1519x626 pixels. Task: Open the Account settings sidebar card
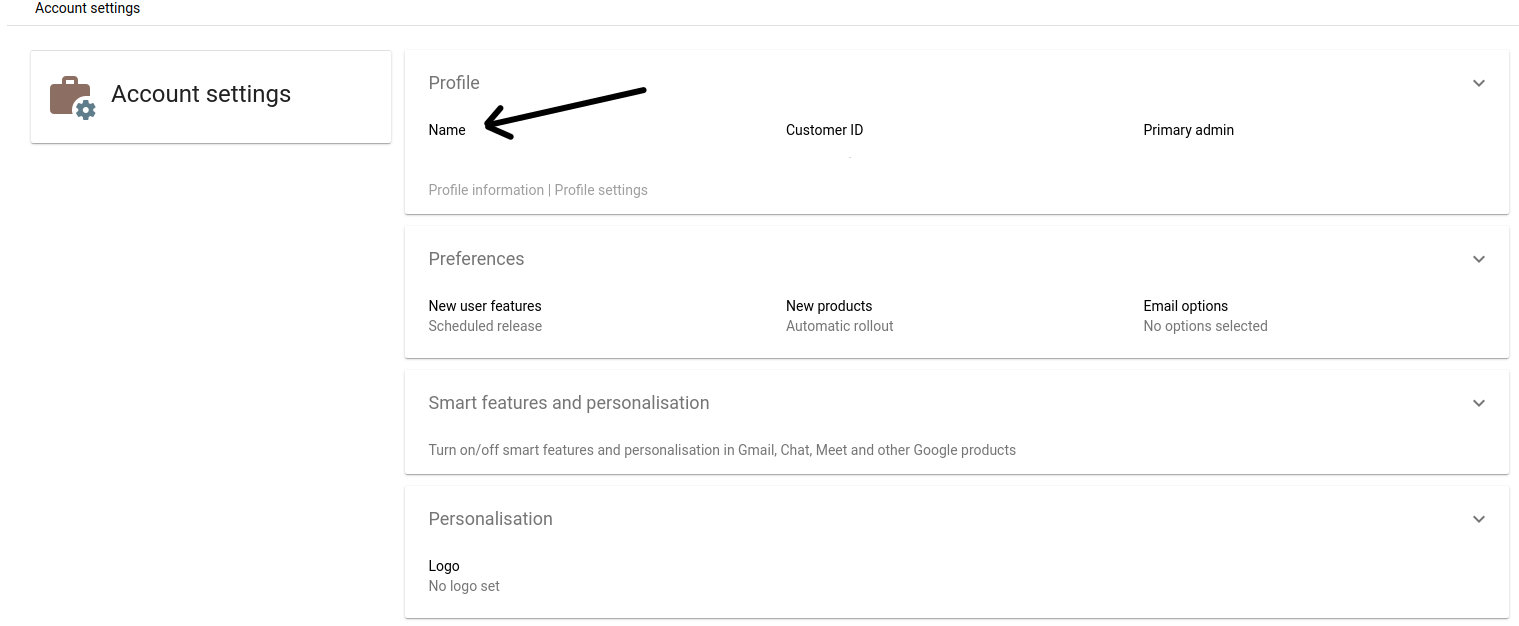[210, 96]
